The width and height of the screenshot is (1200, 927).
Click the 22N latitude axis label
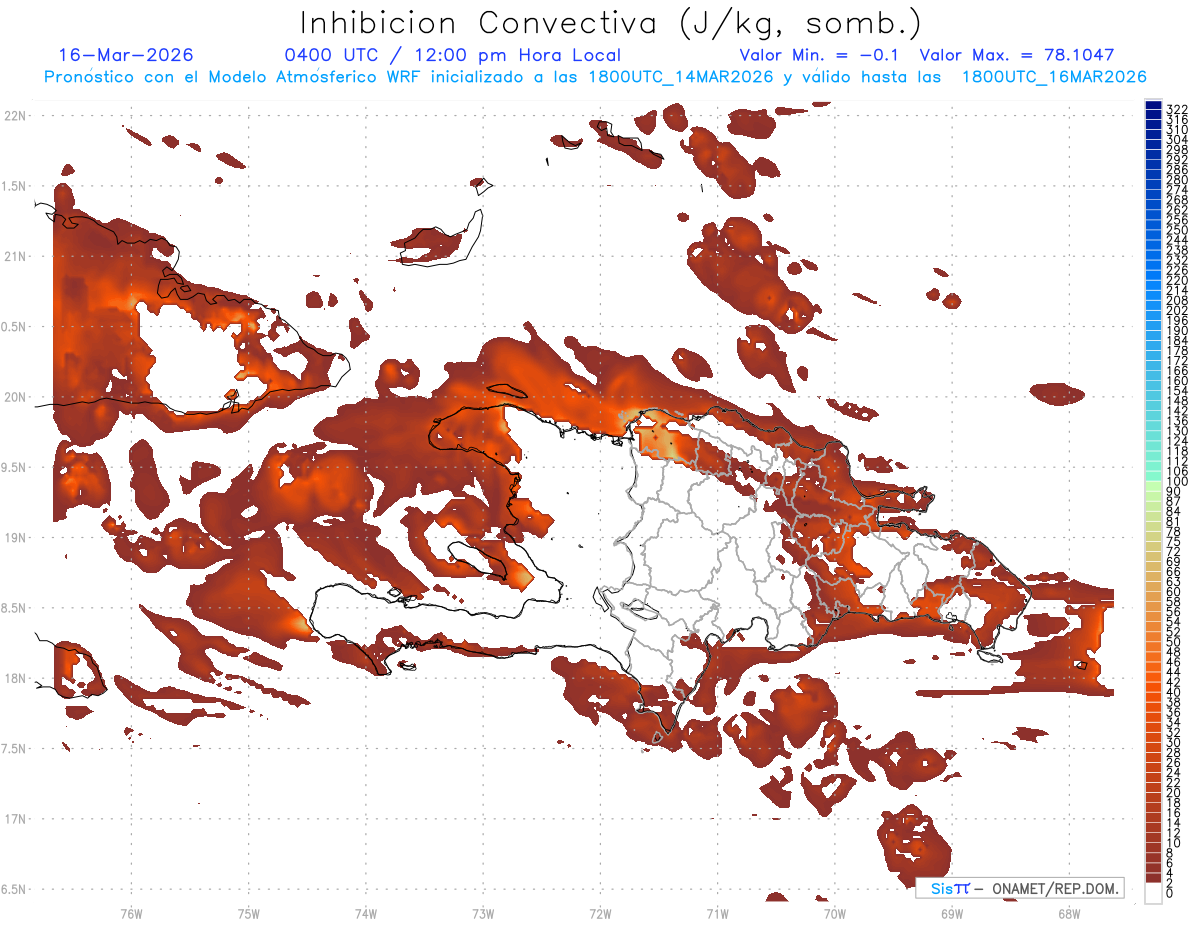16,116
